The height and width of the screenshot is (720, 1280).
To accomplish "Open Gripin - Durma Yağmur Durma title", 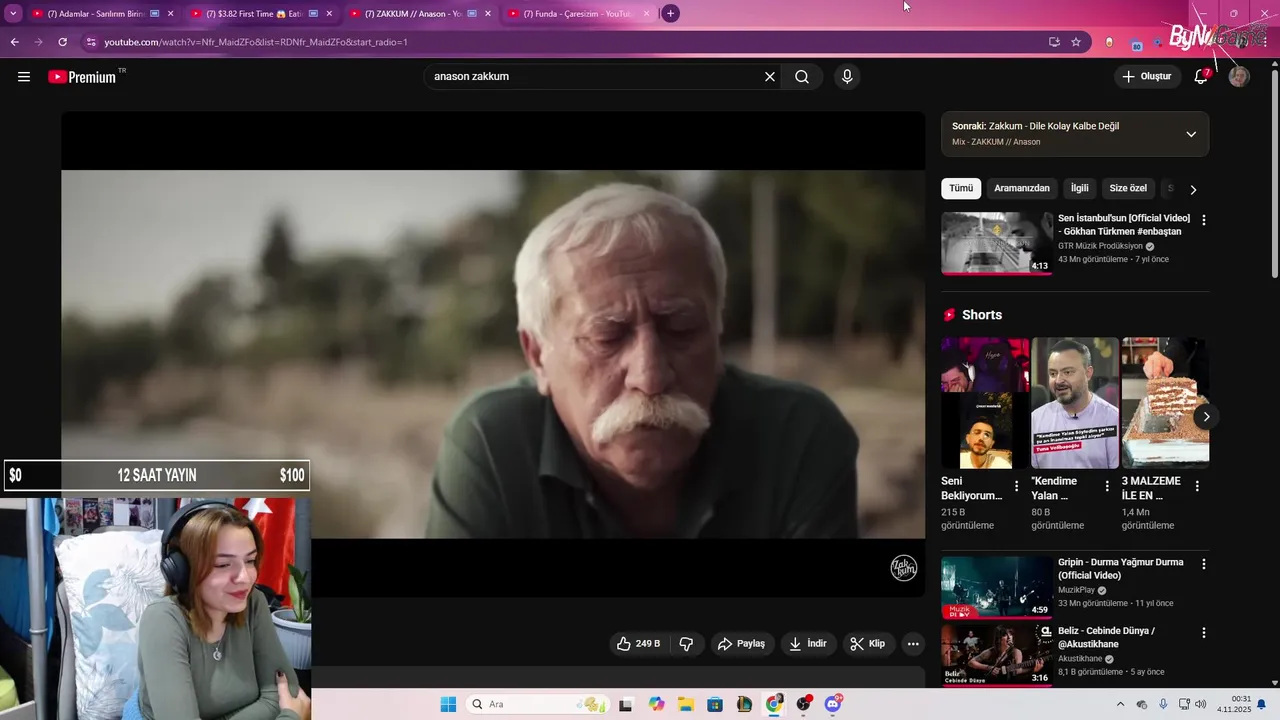I will click(x=1121, y=569).
